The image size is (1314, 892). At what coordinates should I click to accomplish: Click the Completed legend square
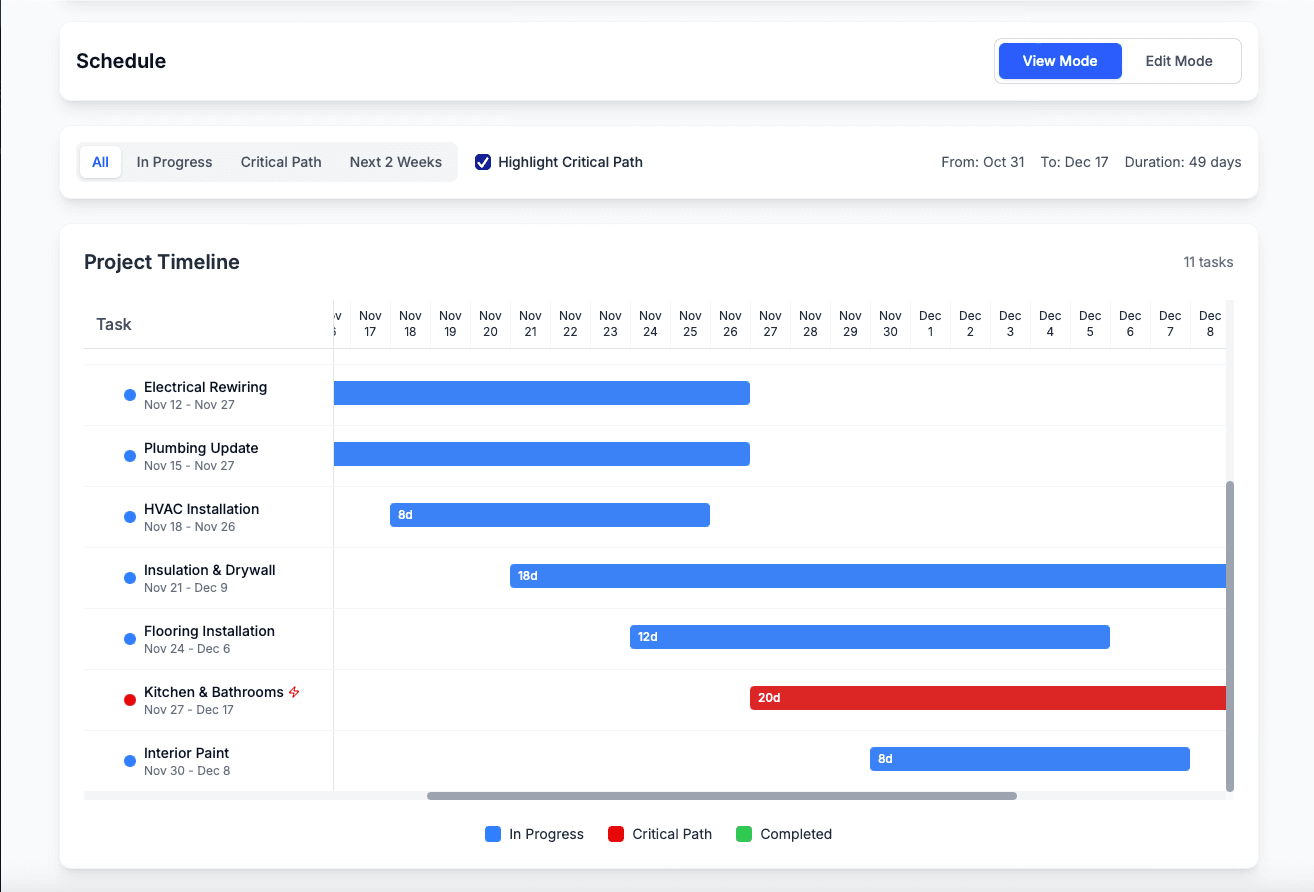pyautogui.click(x=743, y=833)
